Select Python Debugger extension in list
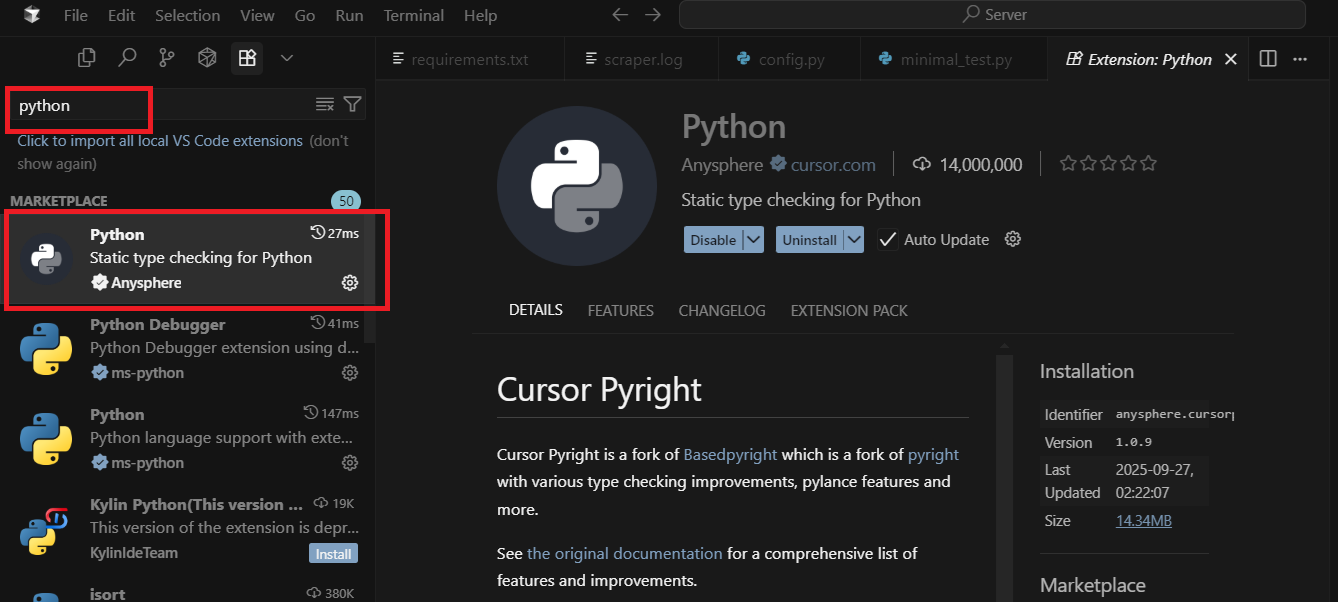The height and width of the screenshot is (602, 1338). pos(187,348)
